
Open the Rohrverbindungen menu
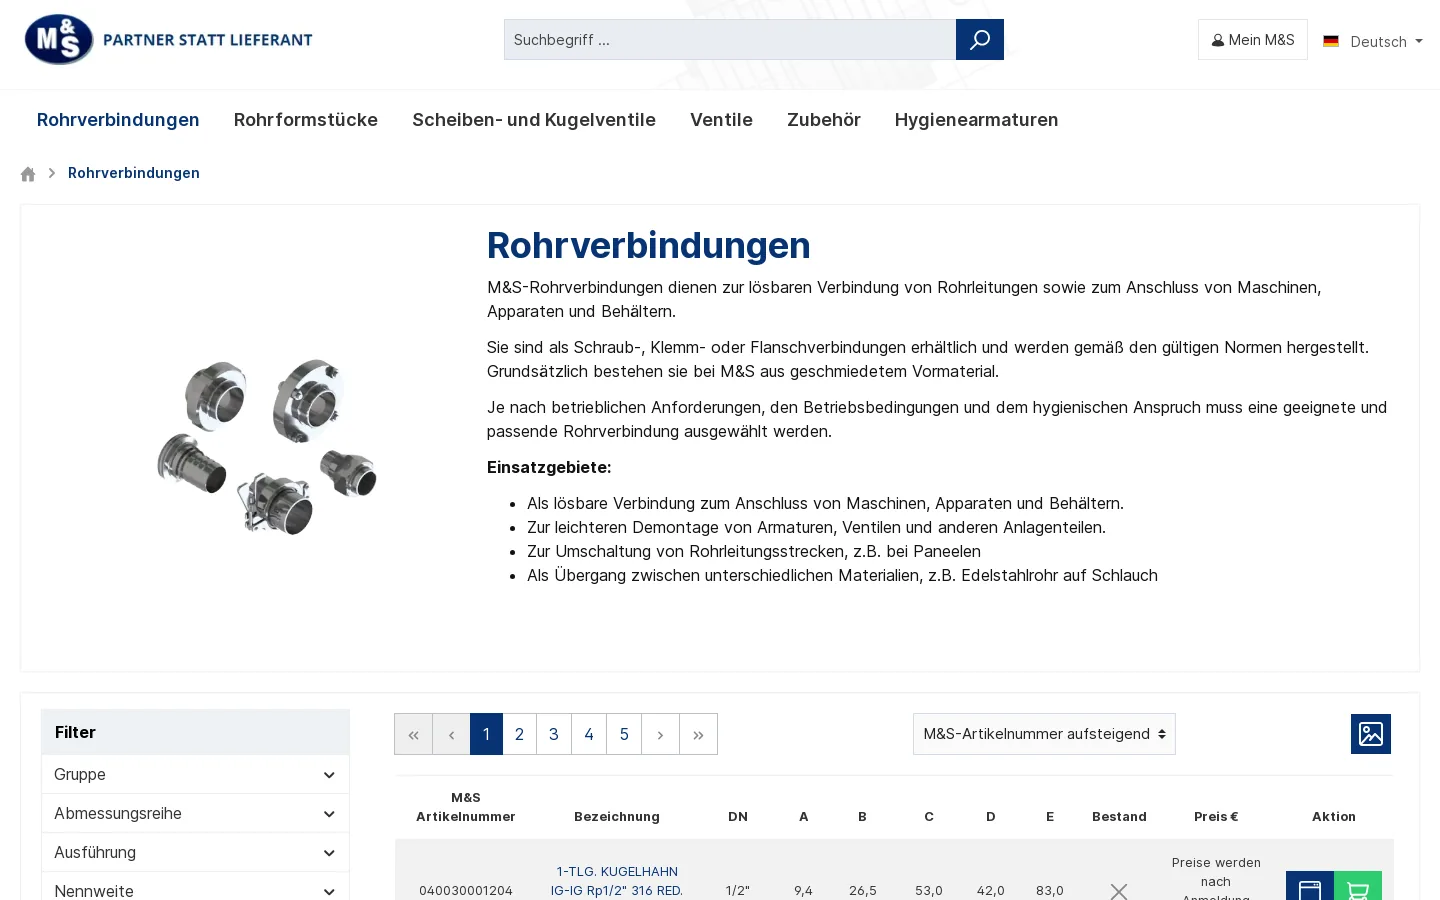pos(118,120)
